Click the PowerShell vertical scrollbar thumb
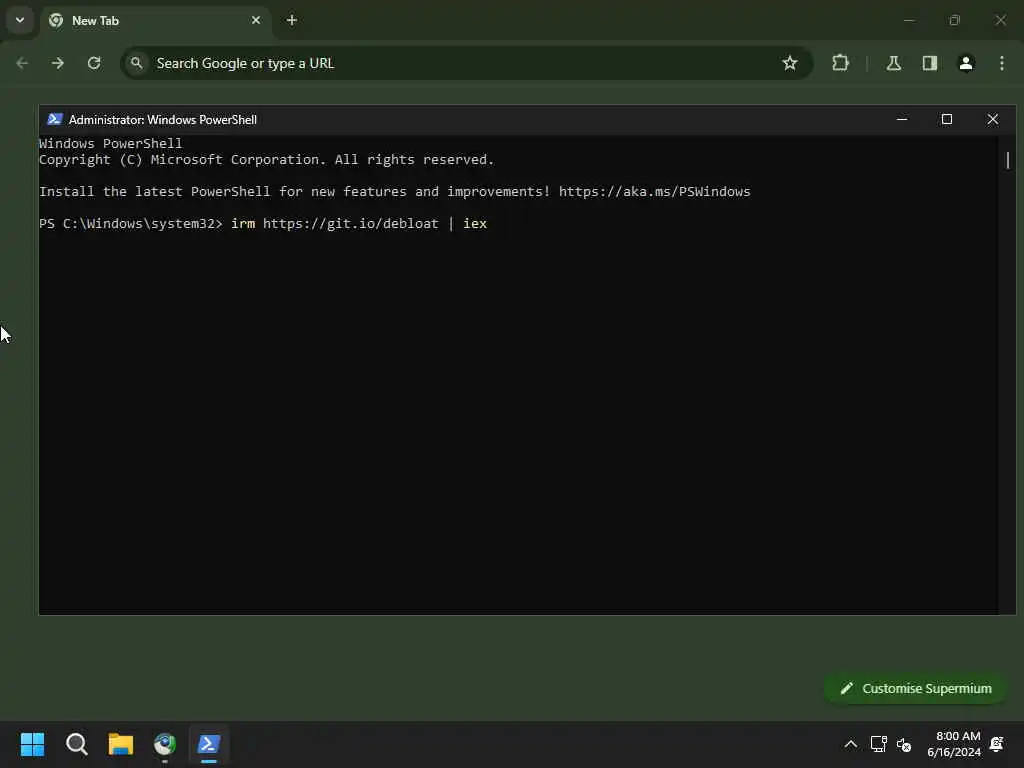 tap(1008, 160)
